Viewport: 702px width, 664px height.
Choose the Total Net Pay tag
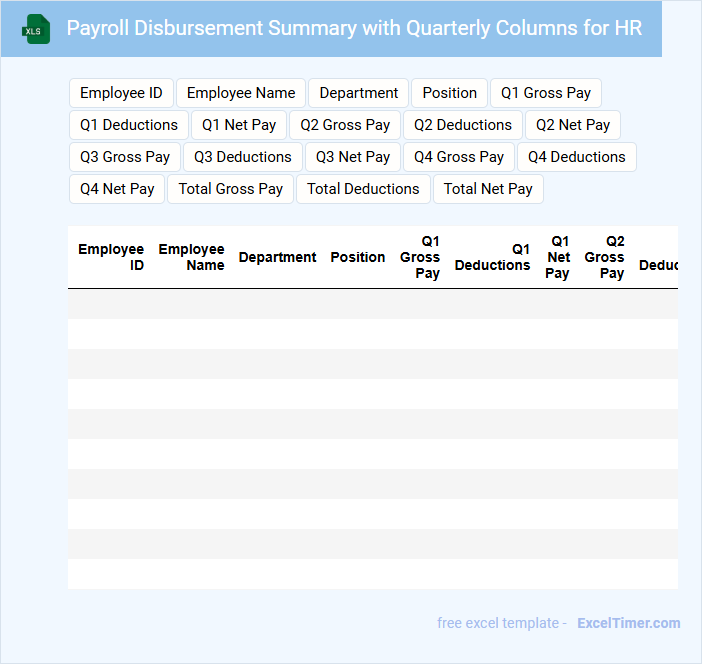click(488, 189)
